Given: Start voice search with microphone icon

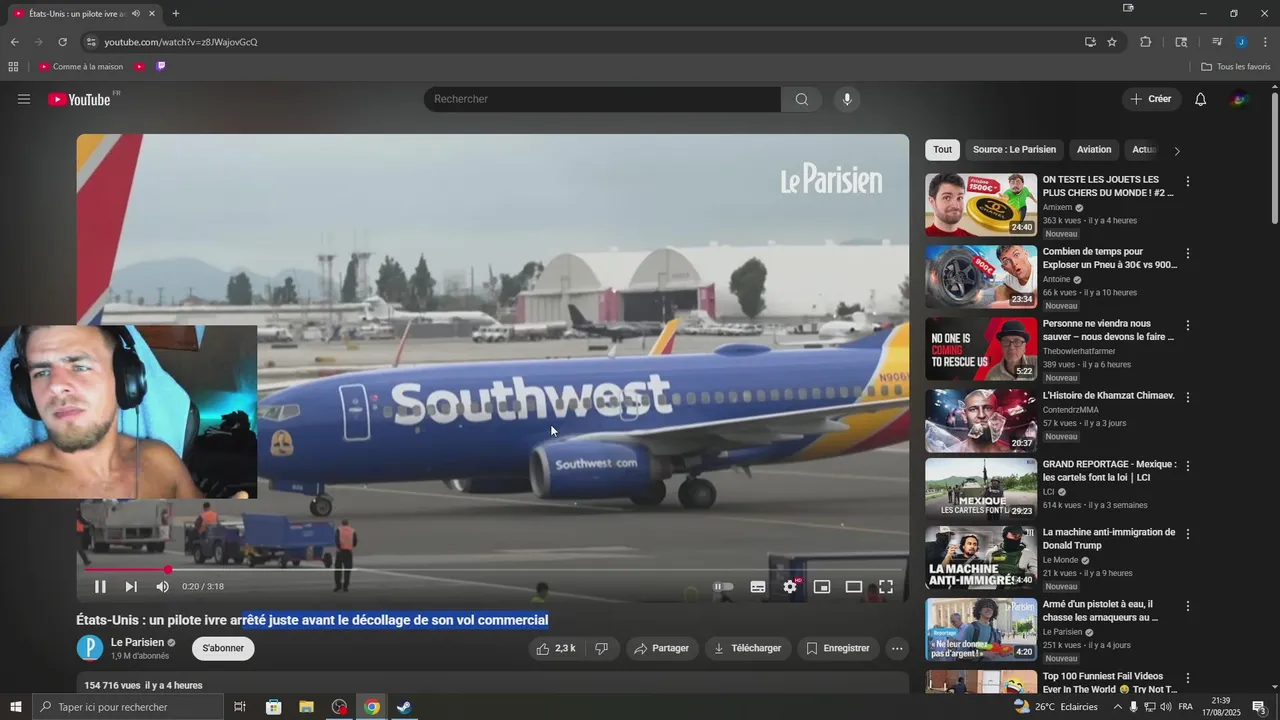Looking at the screenshot, I should [x=847, y=99].
